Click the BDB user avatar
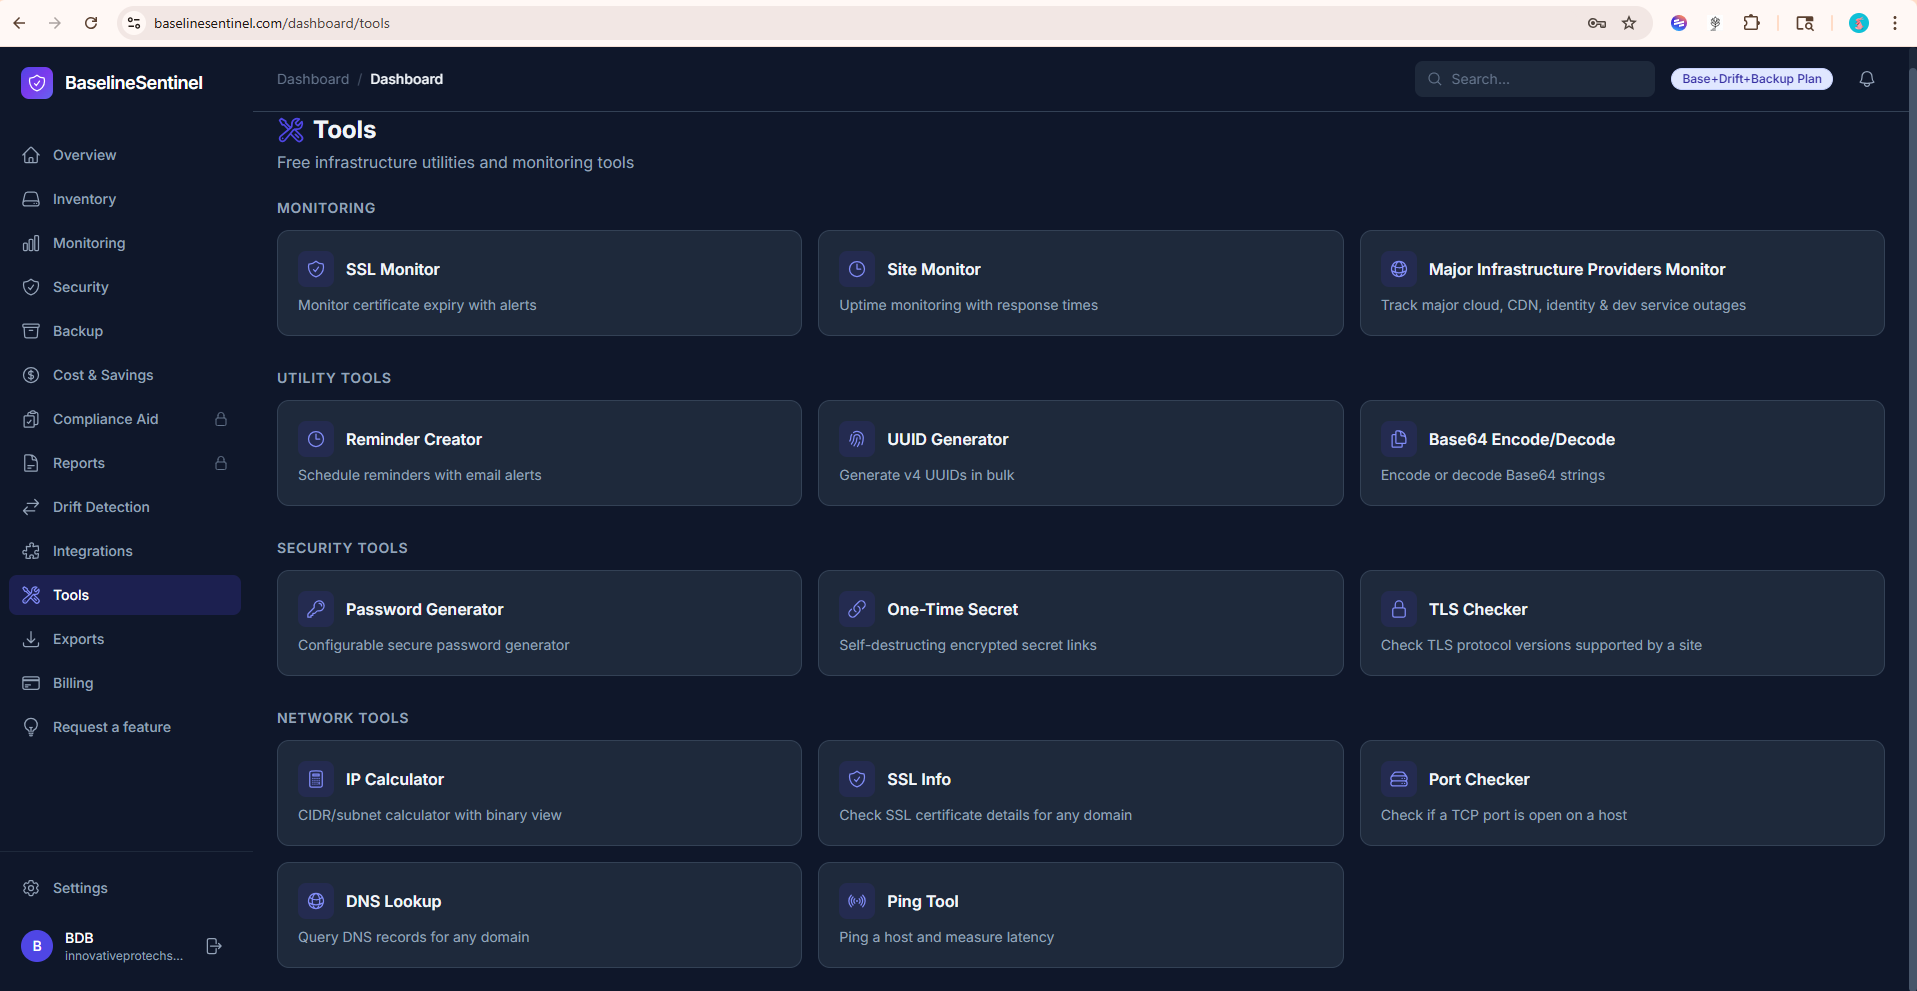 point(37,946)
